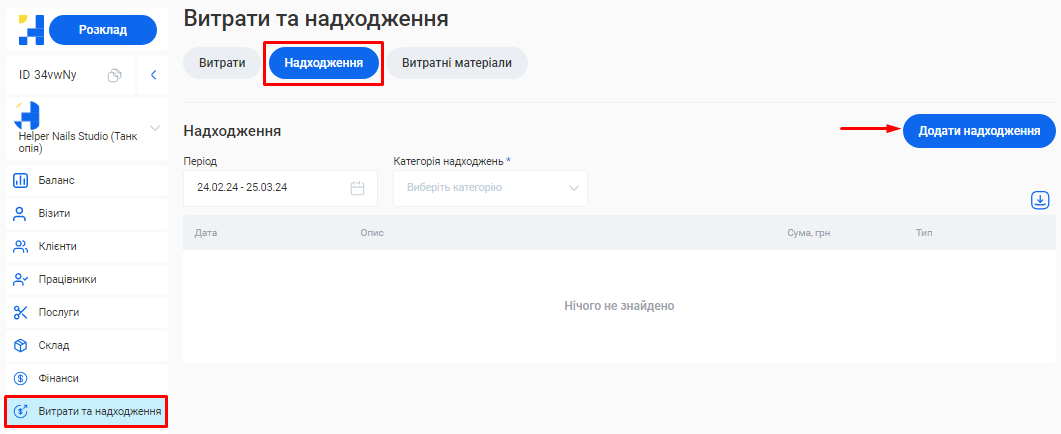Open Клієнти in the sidebar

tap(58, 247)
